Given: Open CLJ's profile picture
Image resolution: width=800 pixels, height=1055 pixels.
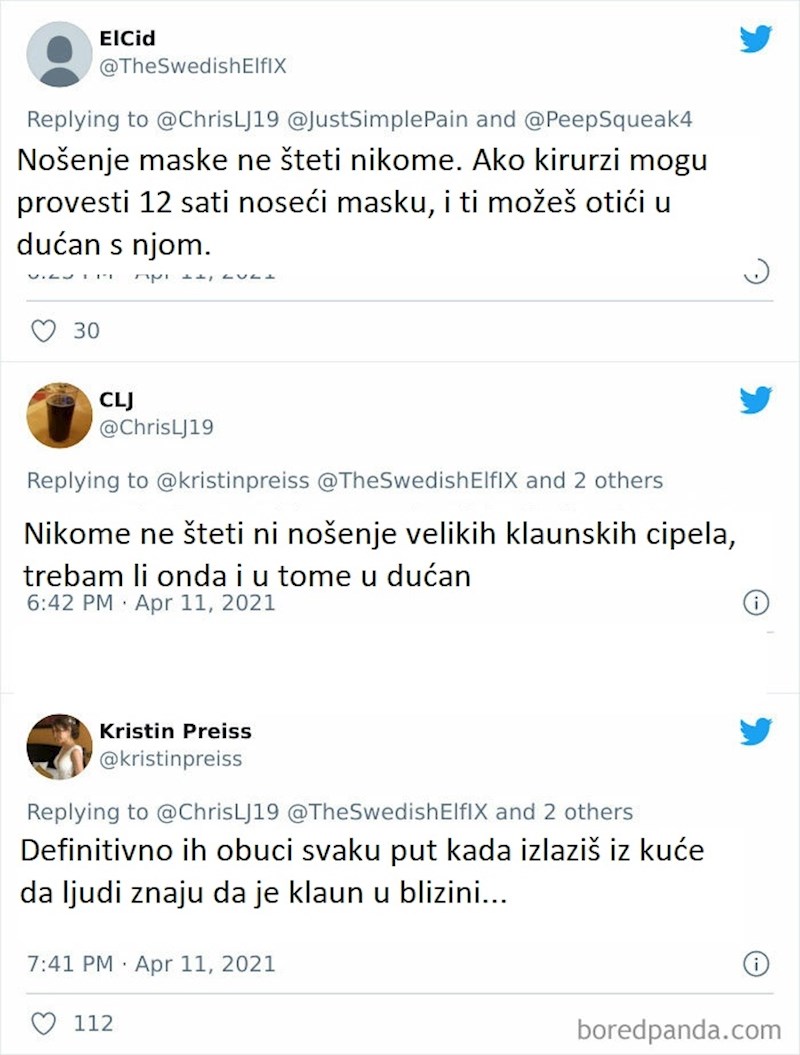Looking at the screenshot, I should [x=59, y=414].
